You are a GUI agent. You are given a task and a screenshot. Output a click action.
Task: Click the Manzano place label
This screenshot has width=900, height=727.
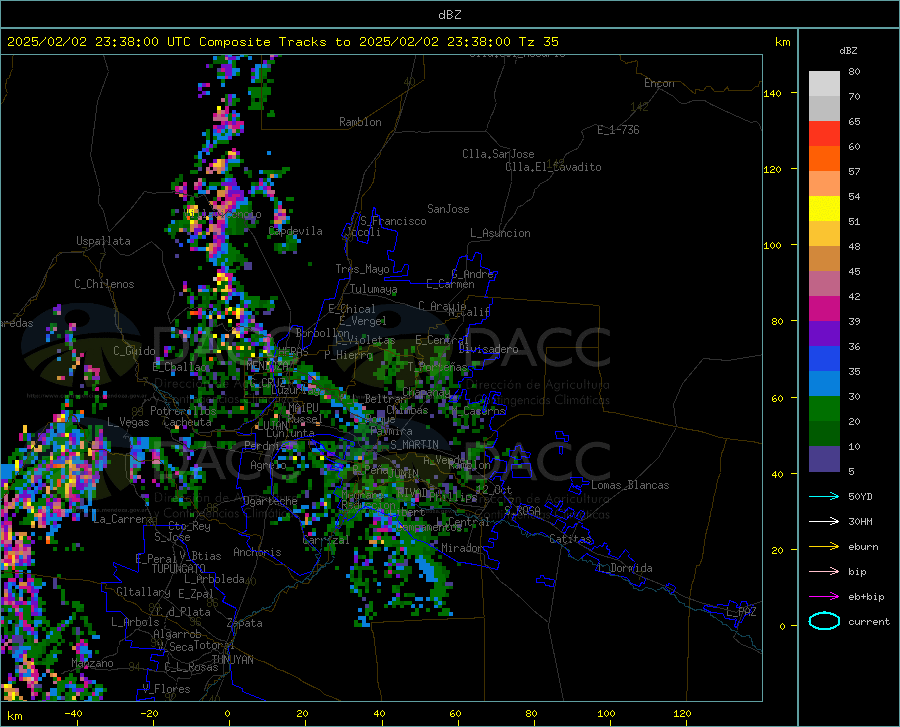pyautogui.click(x=92, y=663)
